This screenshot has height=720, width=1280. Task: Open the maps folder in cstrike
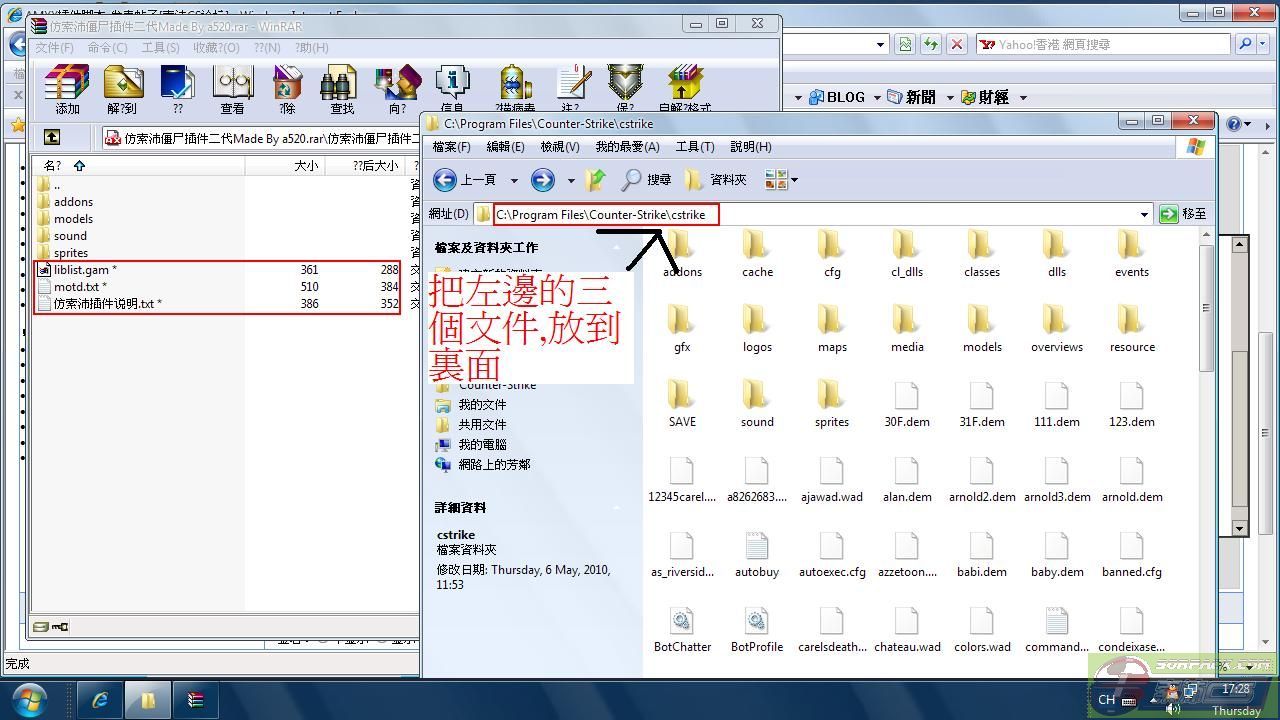832,328
